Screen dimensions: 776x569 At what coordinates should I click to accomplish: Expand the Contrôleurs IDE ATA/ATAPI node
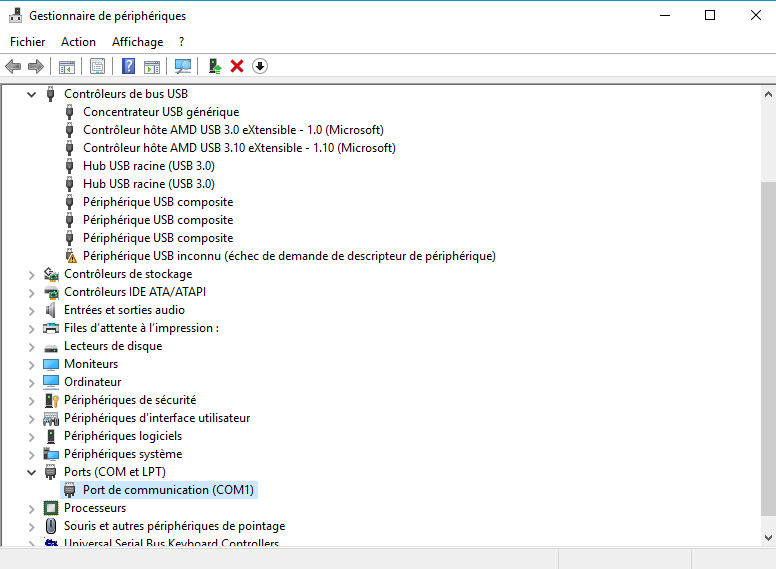[x=32, y=293]
